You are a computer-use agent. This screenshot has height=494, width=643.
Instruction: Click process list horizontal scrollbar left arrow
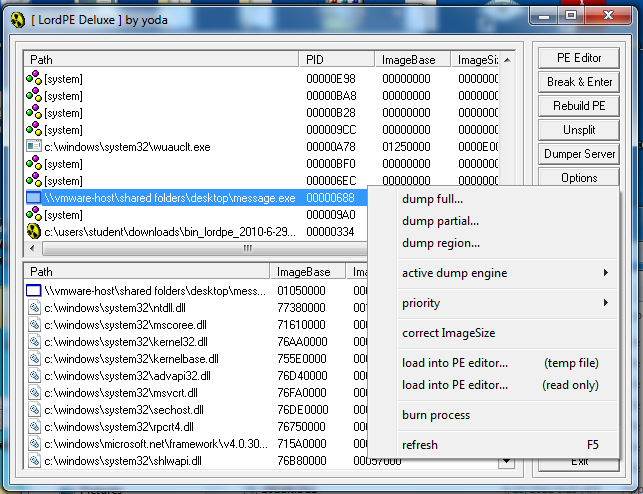point(32,248)
